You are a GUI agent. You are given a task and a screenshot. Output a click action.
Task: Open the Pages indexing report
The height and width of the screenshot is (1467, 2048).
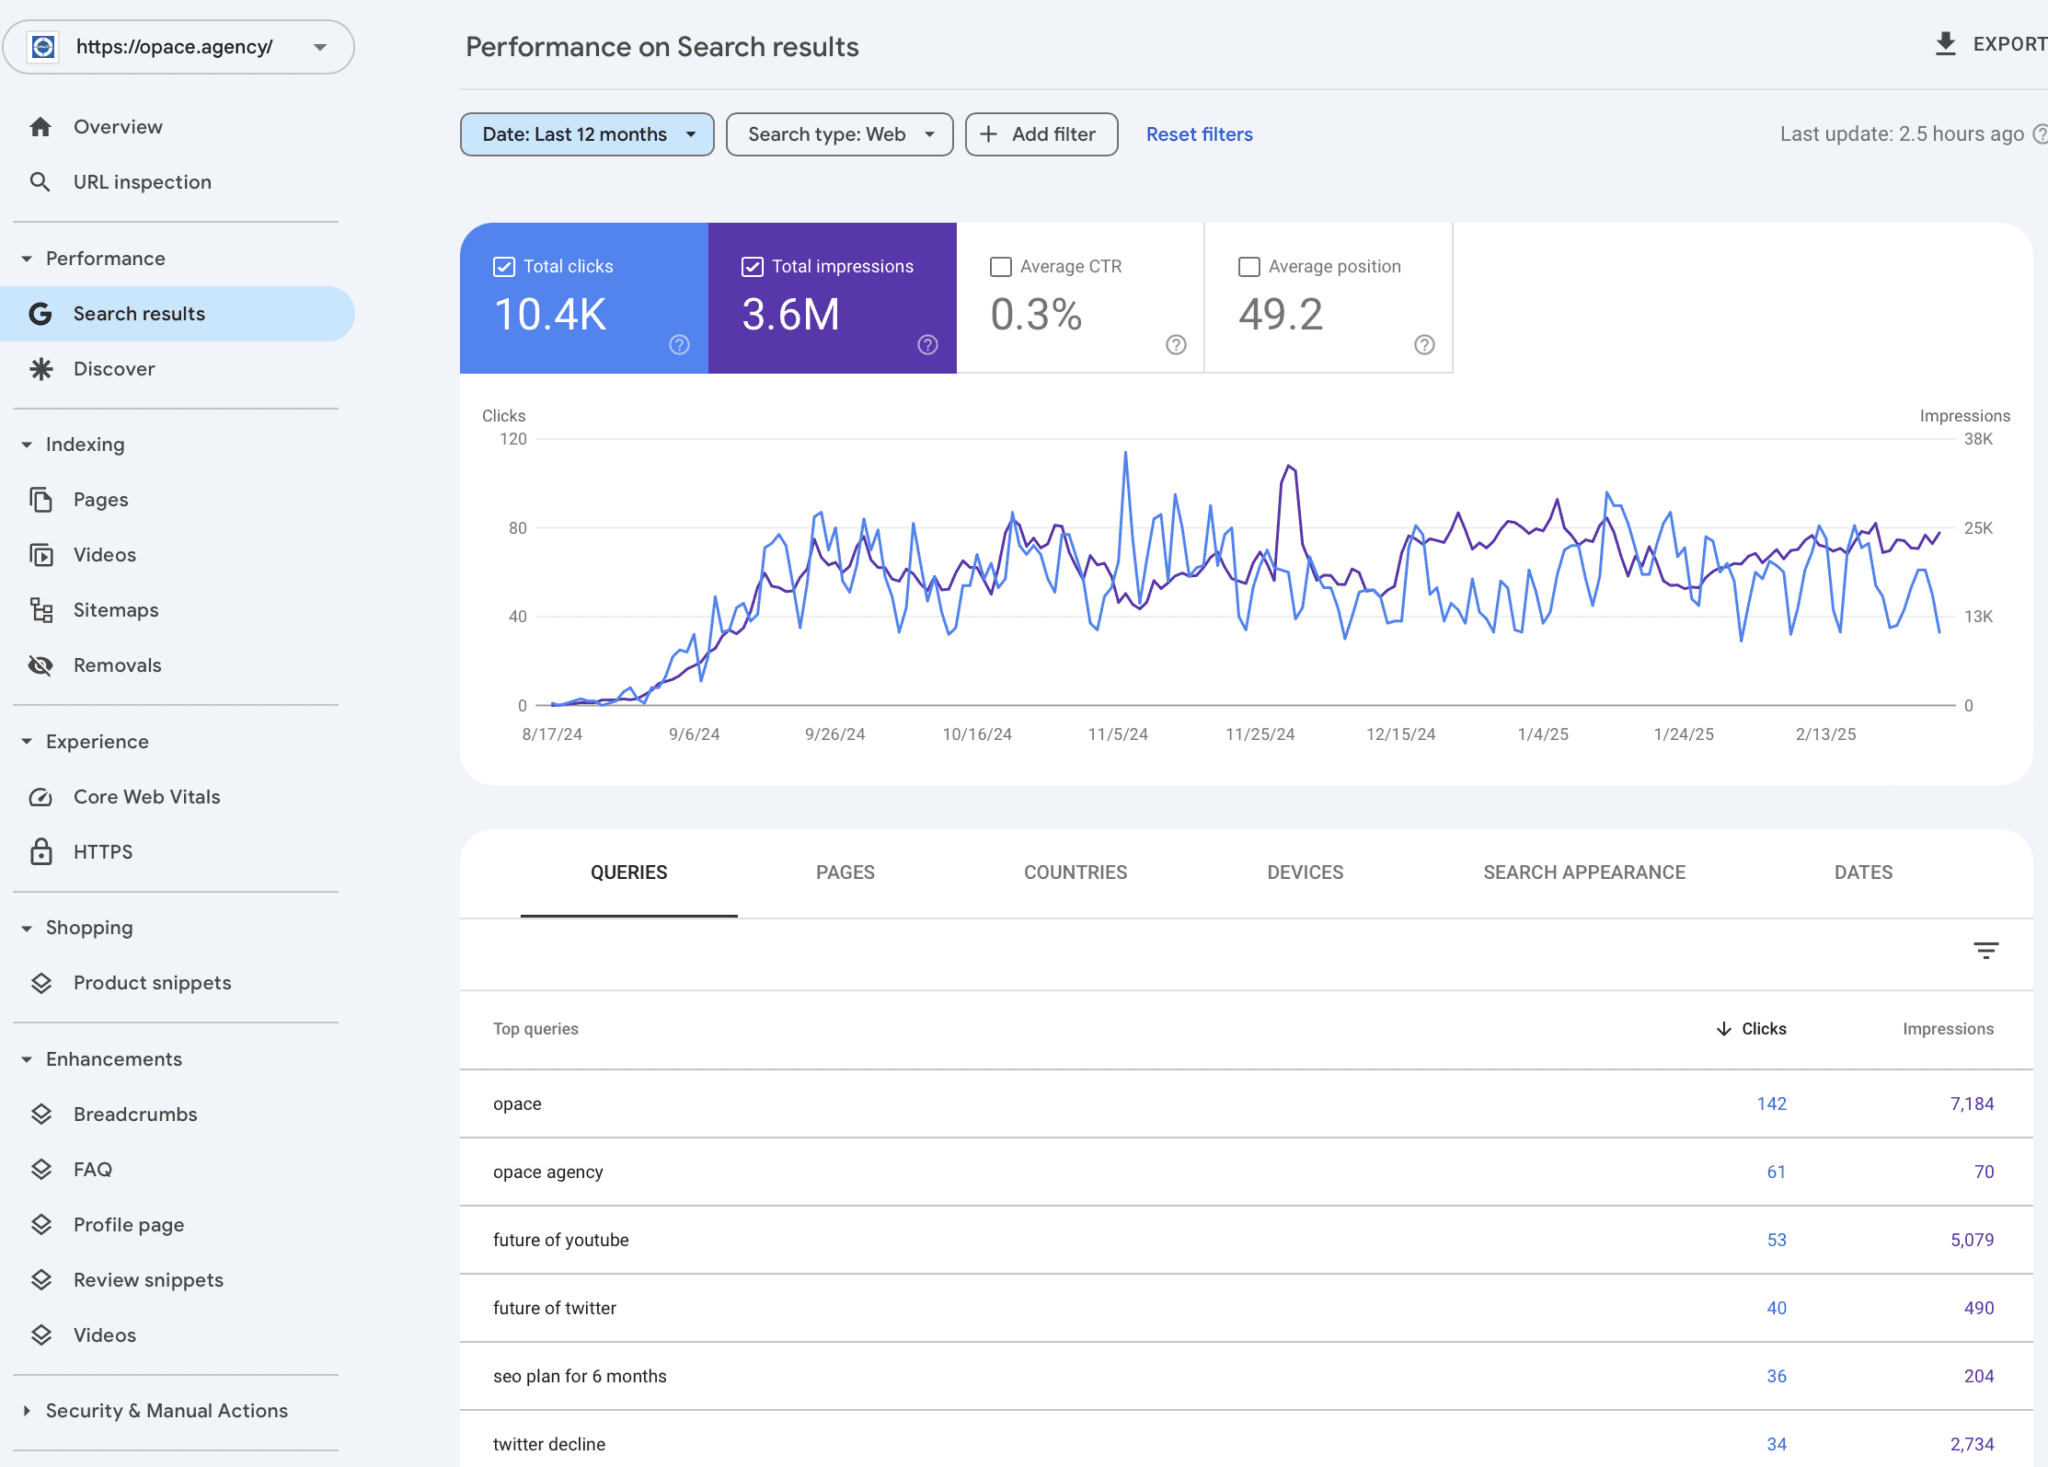click(100, 499)
